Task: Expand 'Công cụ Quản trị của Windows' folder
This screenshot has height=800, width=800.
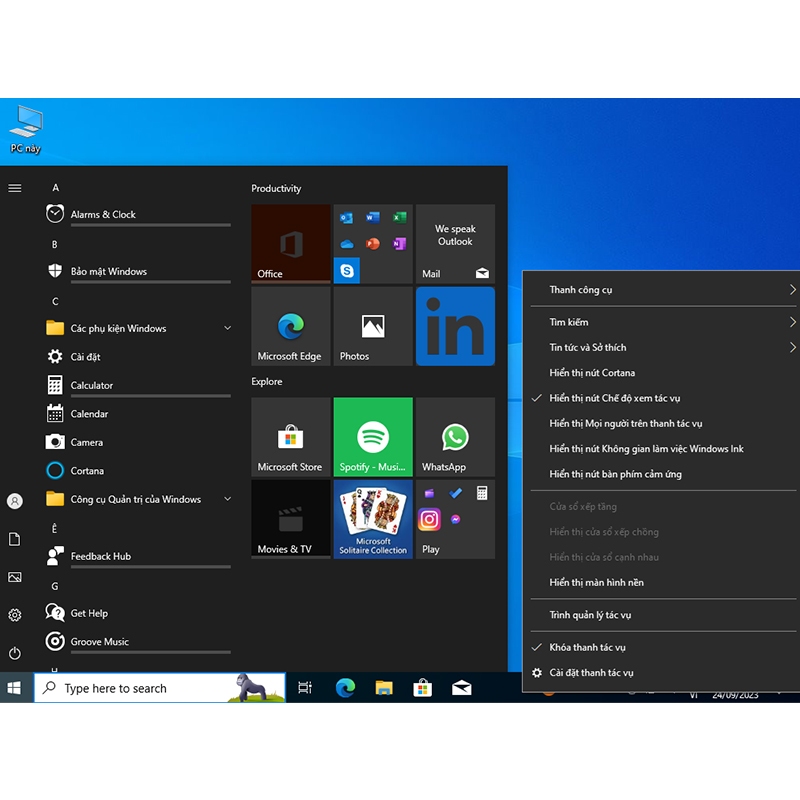Action: click(135, 499)
